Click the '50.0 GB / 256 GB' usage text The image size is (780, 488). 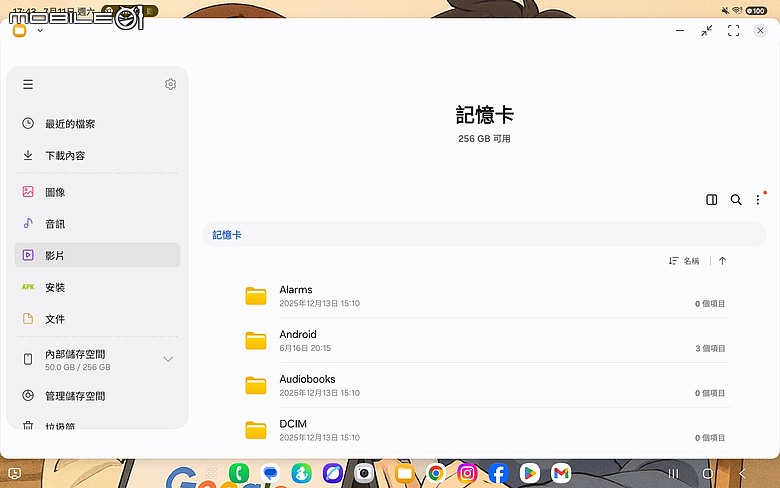point(78,367)
